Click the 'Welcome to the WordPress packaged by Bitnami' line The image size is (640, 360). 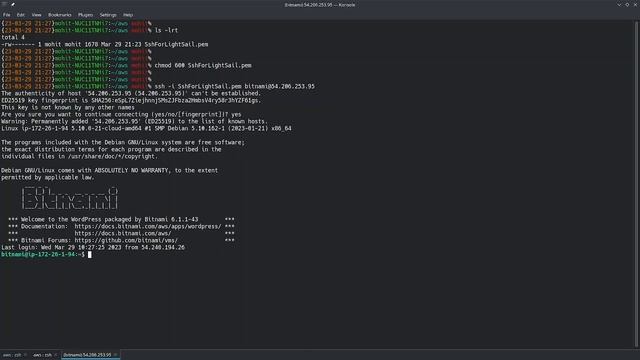[x=121, y=220]
